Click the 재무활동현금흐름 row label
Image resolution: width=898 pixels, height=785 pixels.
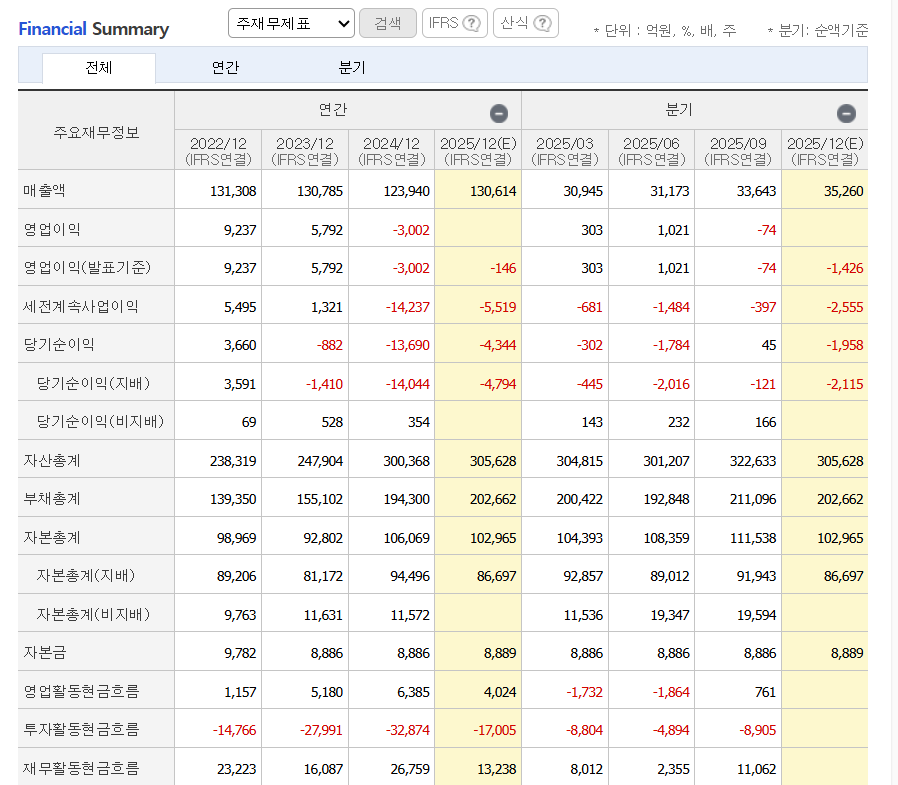81,768
